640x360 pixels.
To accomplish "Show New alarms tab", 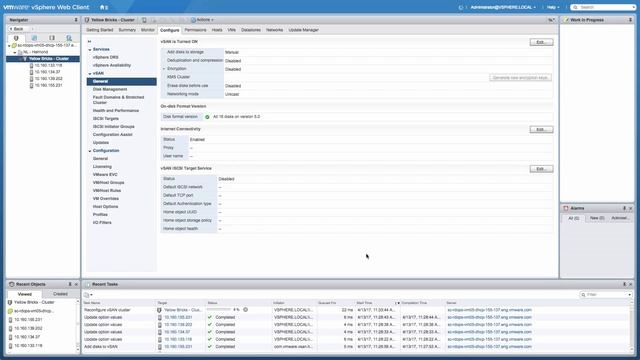I will click(x=597, y=218).
